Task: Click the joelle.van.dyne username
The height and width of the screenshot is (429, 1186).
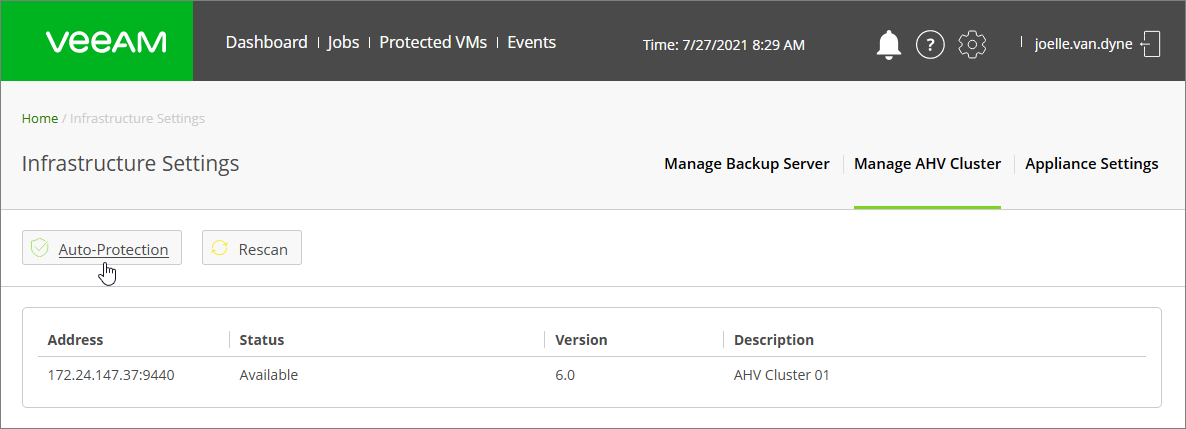Action: [x=1083, y=44]
